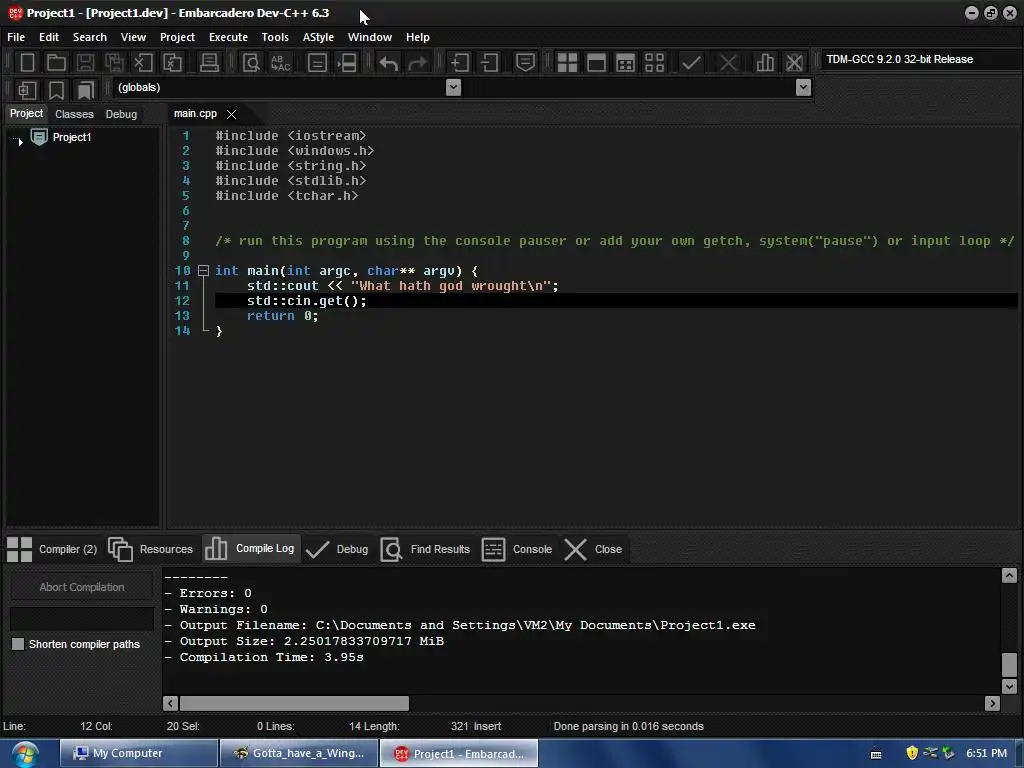
Task: Click the Save All toolbar icon
Action: 114,63
